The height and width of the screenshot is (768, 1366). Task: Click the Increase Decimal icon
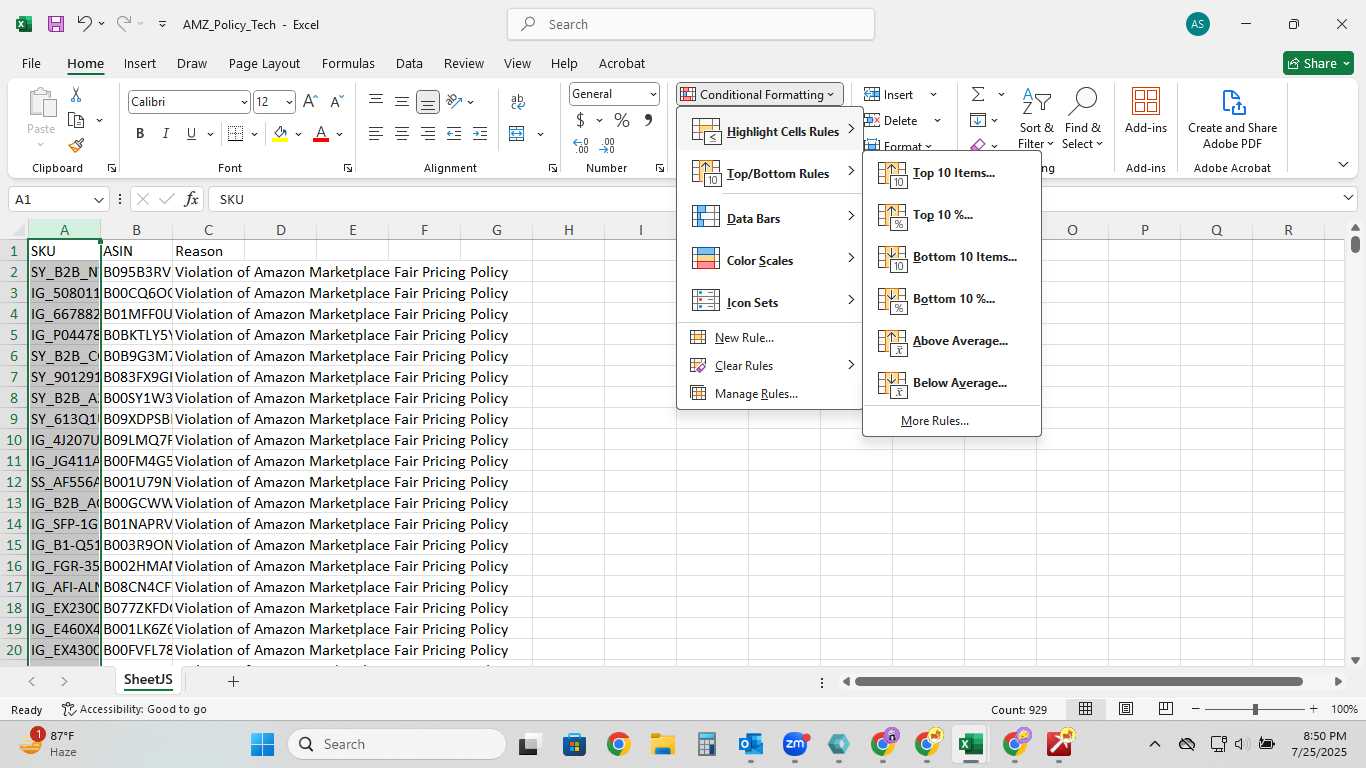[x=581, y=146]
